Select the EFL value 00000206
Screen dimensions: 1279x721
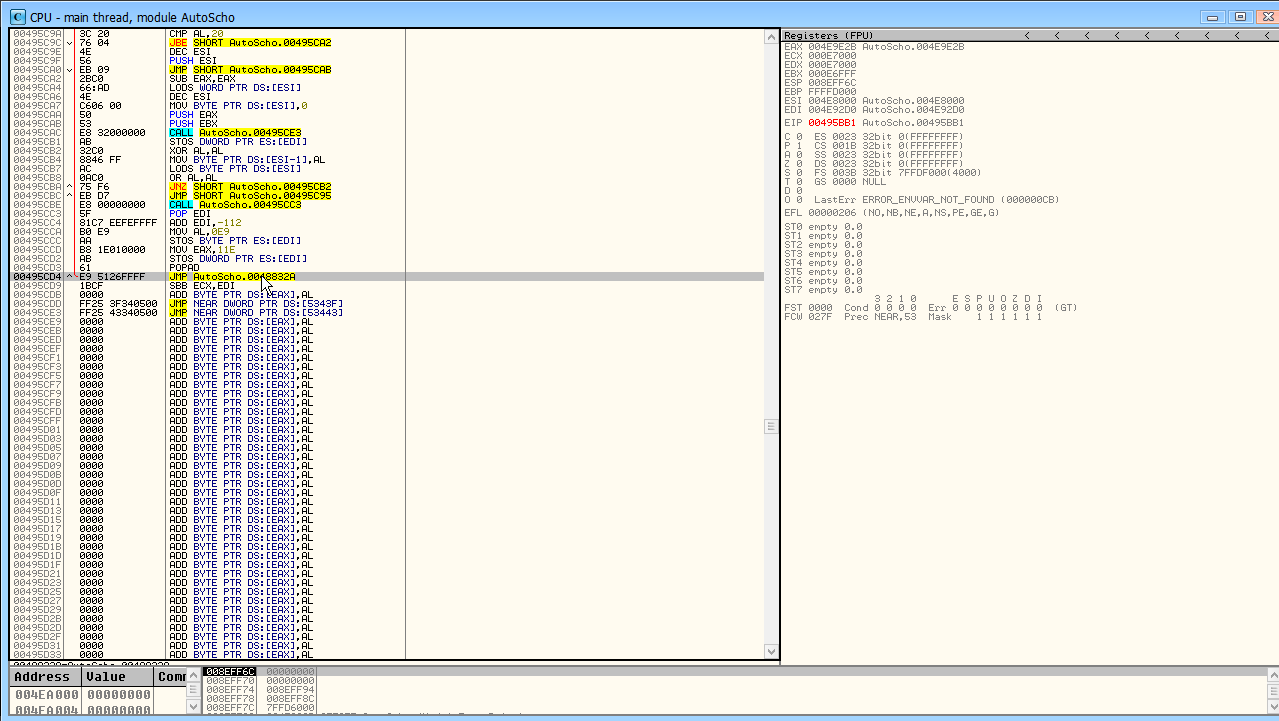click(832, 212)
